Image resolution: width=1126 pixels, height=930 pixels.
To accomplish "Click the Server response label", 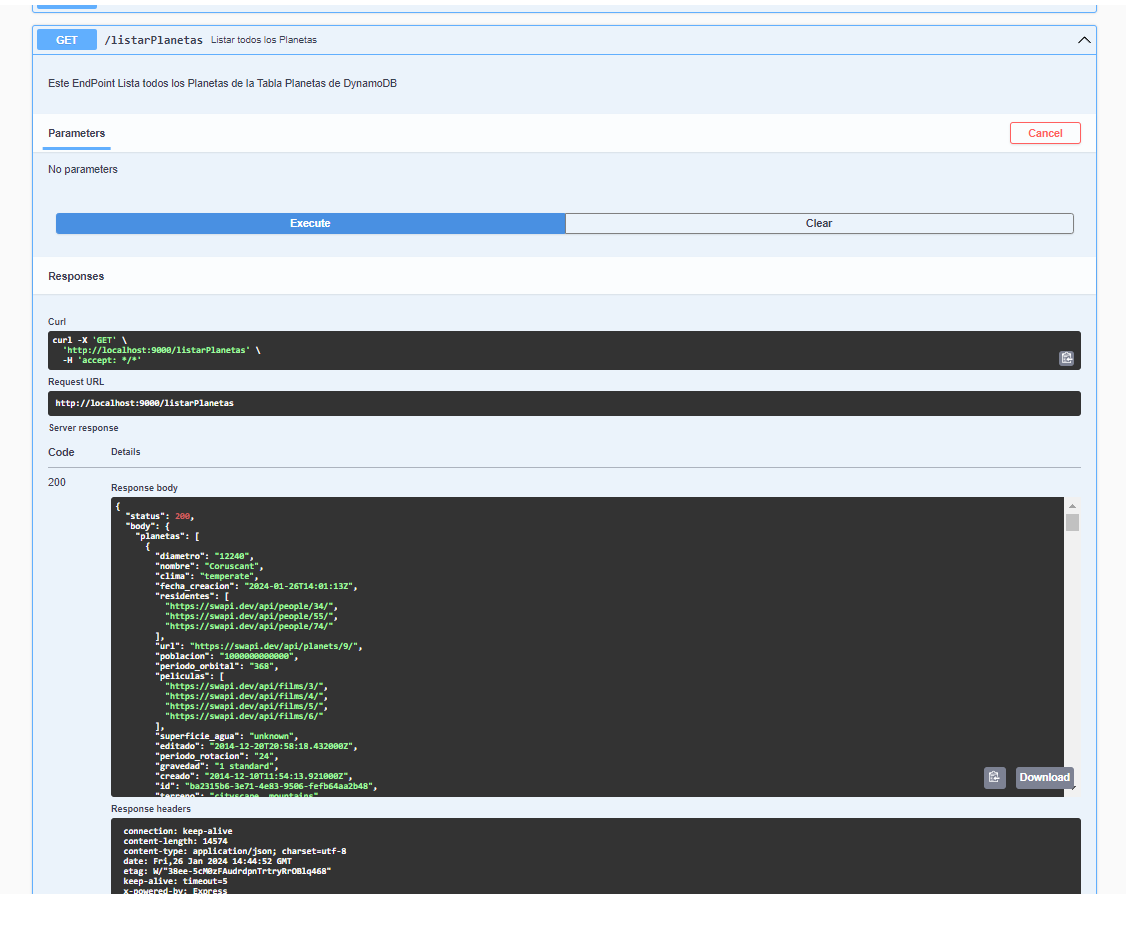I will click(83, 428).
